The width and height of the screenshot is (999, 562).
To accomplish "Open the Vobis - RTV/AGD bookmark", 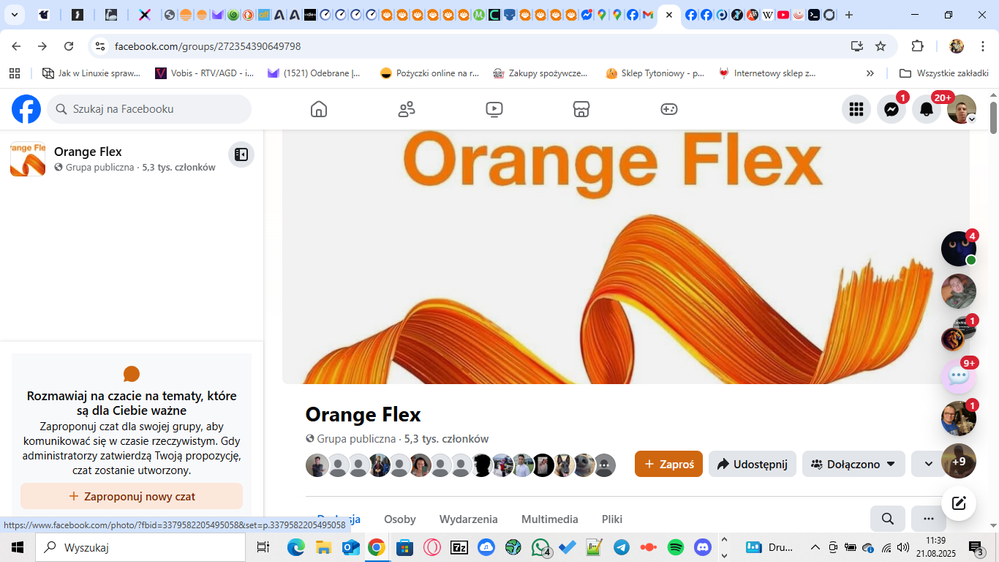I will pyautogui.click(x=205, y=73).
